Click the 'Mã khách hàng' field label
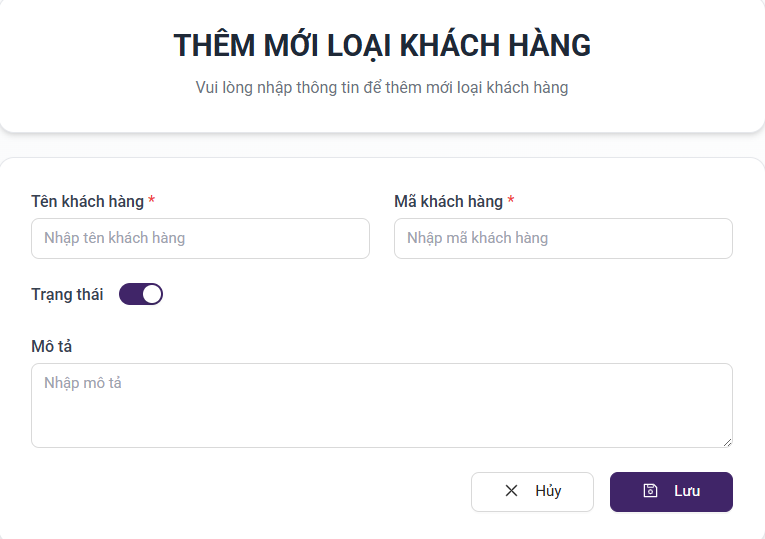 [x=448, y=201]
